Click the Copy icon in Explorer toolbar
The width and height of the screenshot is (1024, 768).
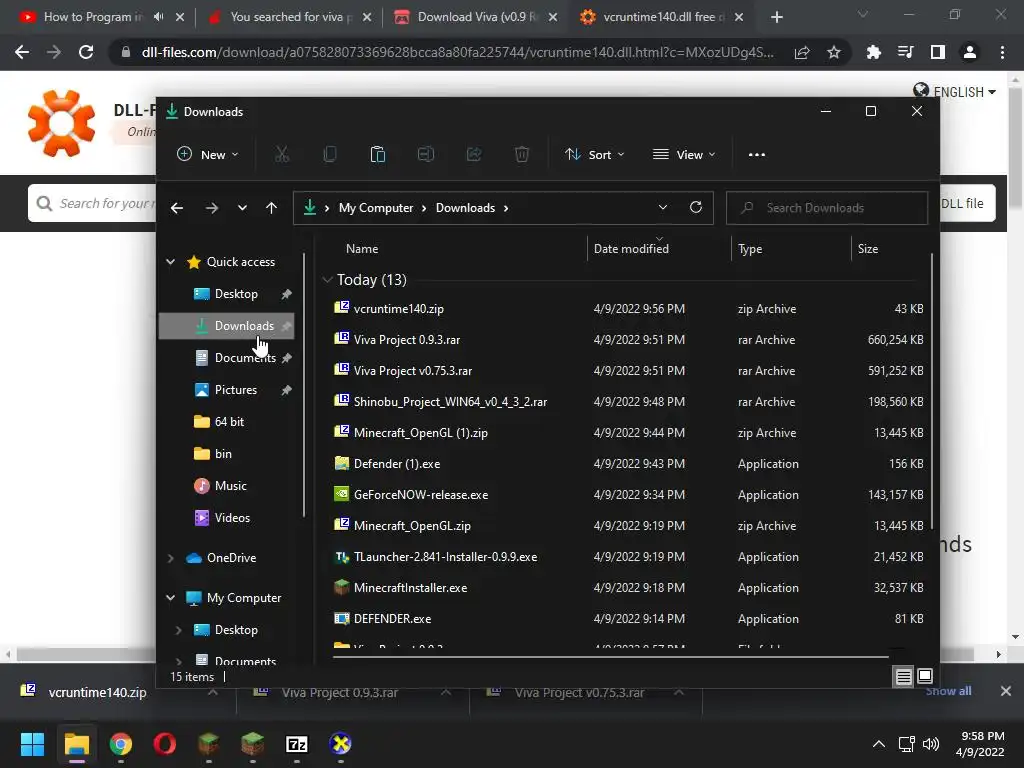[x=330, y=155]
